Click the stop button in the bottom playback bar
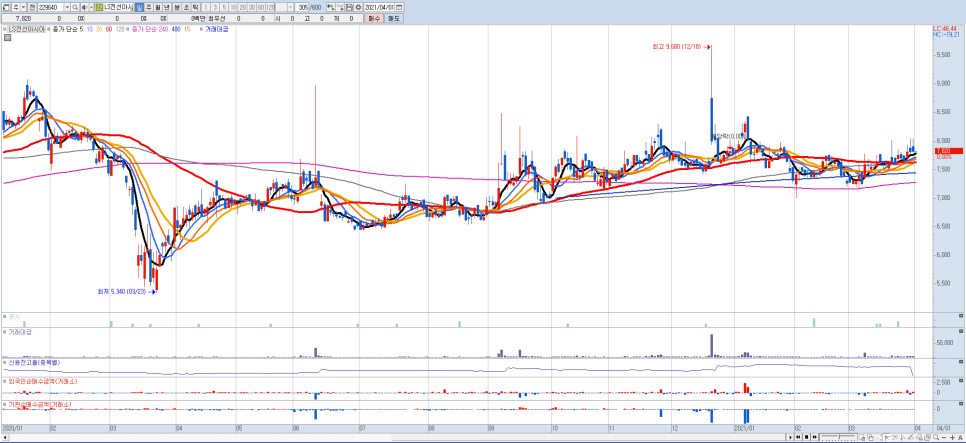Image resolution: width=966 pixels, height=443 pixels. (x=806, y=437)
